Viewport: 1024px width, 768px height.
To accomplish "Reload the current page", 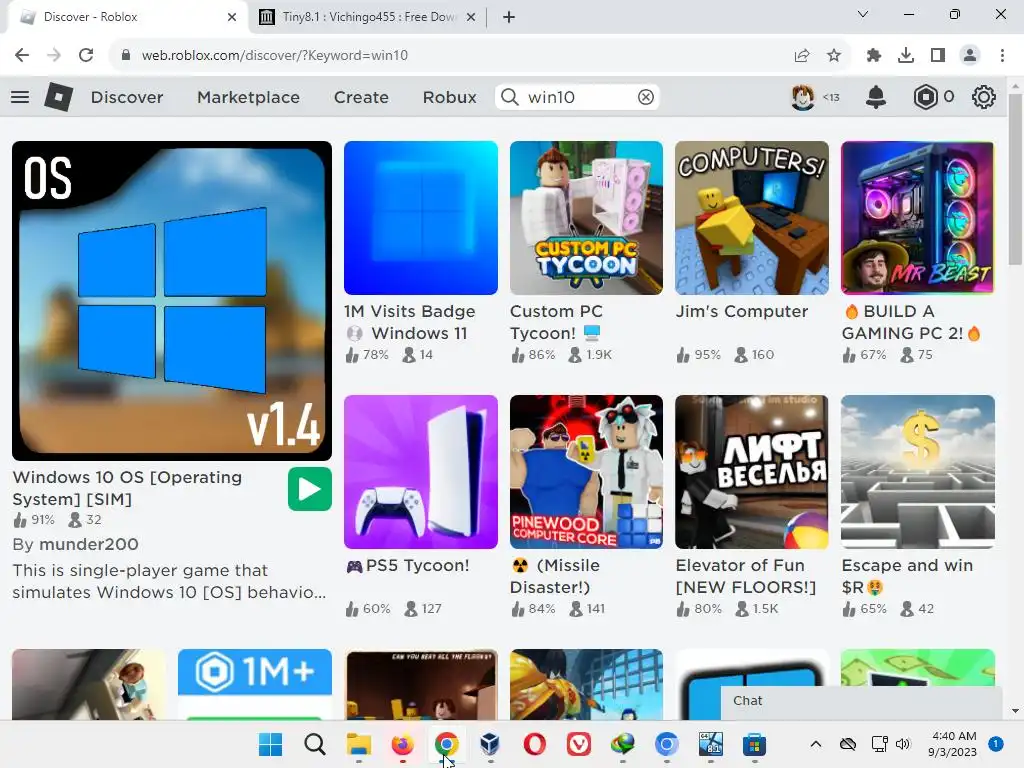I will click(86, 56).
